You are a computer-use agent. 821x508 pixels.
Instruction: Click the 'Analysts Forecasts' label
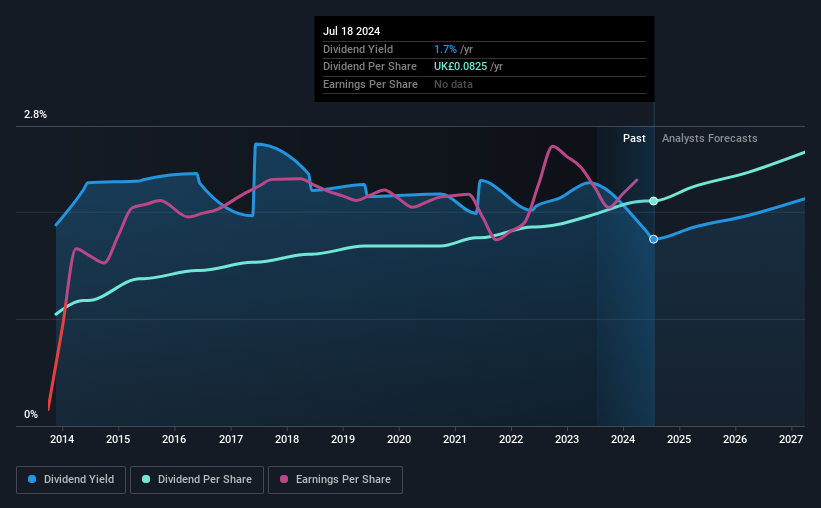pyautogui.click(x=709, y=138)
